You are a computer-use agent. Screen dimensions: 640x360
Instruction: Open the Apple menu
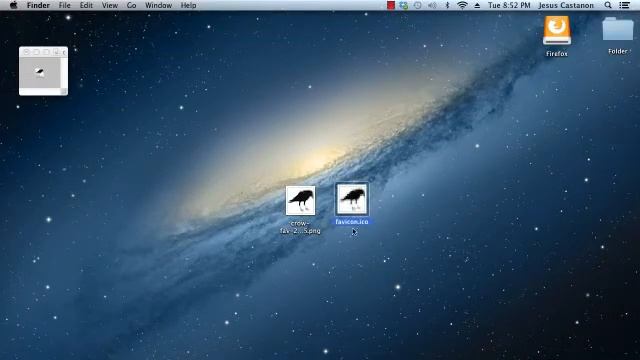pyautogui.click(x=13, y=5)
